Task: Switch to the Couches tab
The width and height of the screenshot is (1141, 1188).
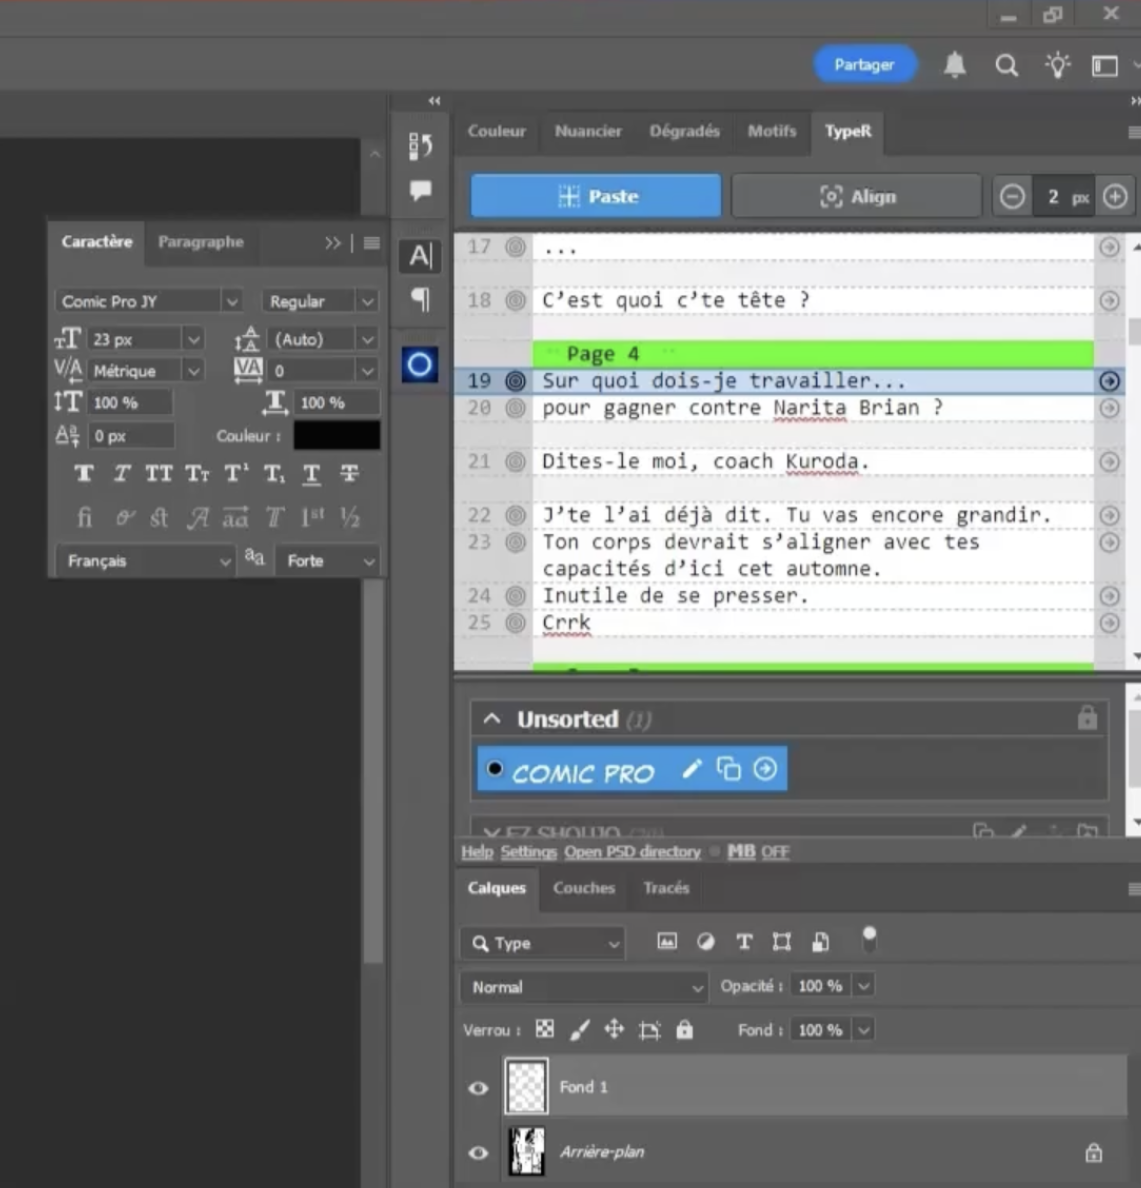Action: click(x=584, y=888)
